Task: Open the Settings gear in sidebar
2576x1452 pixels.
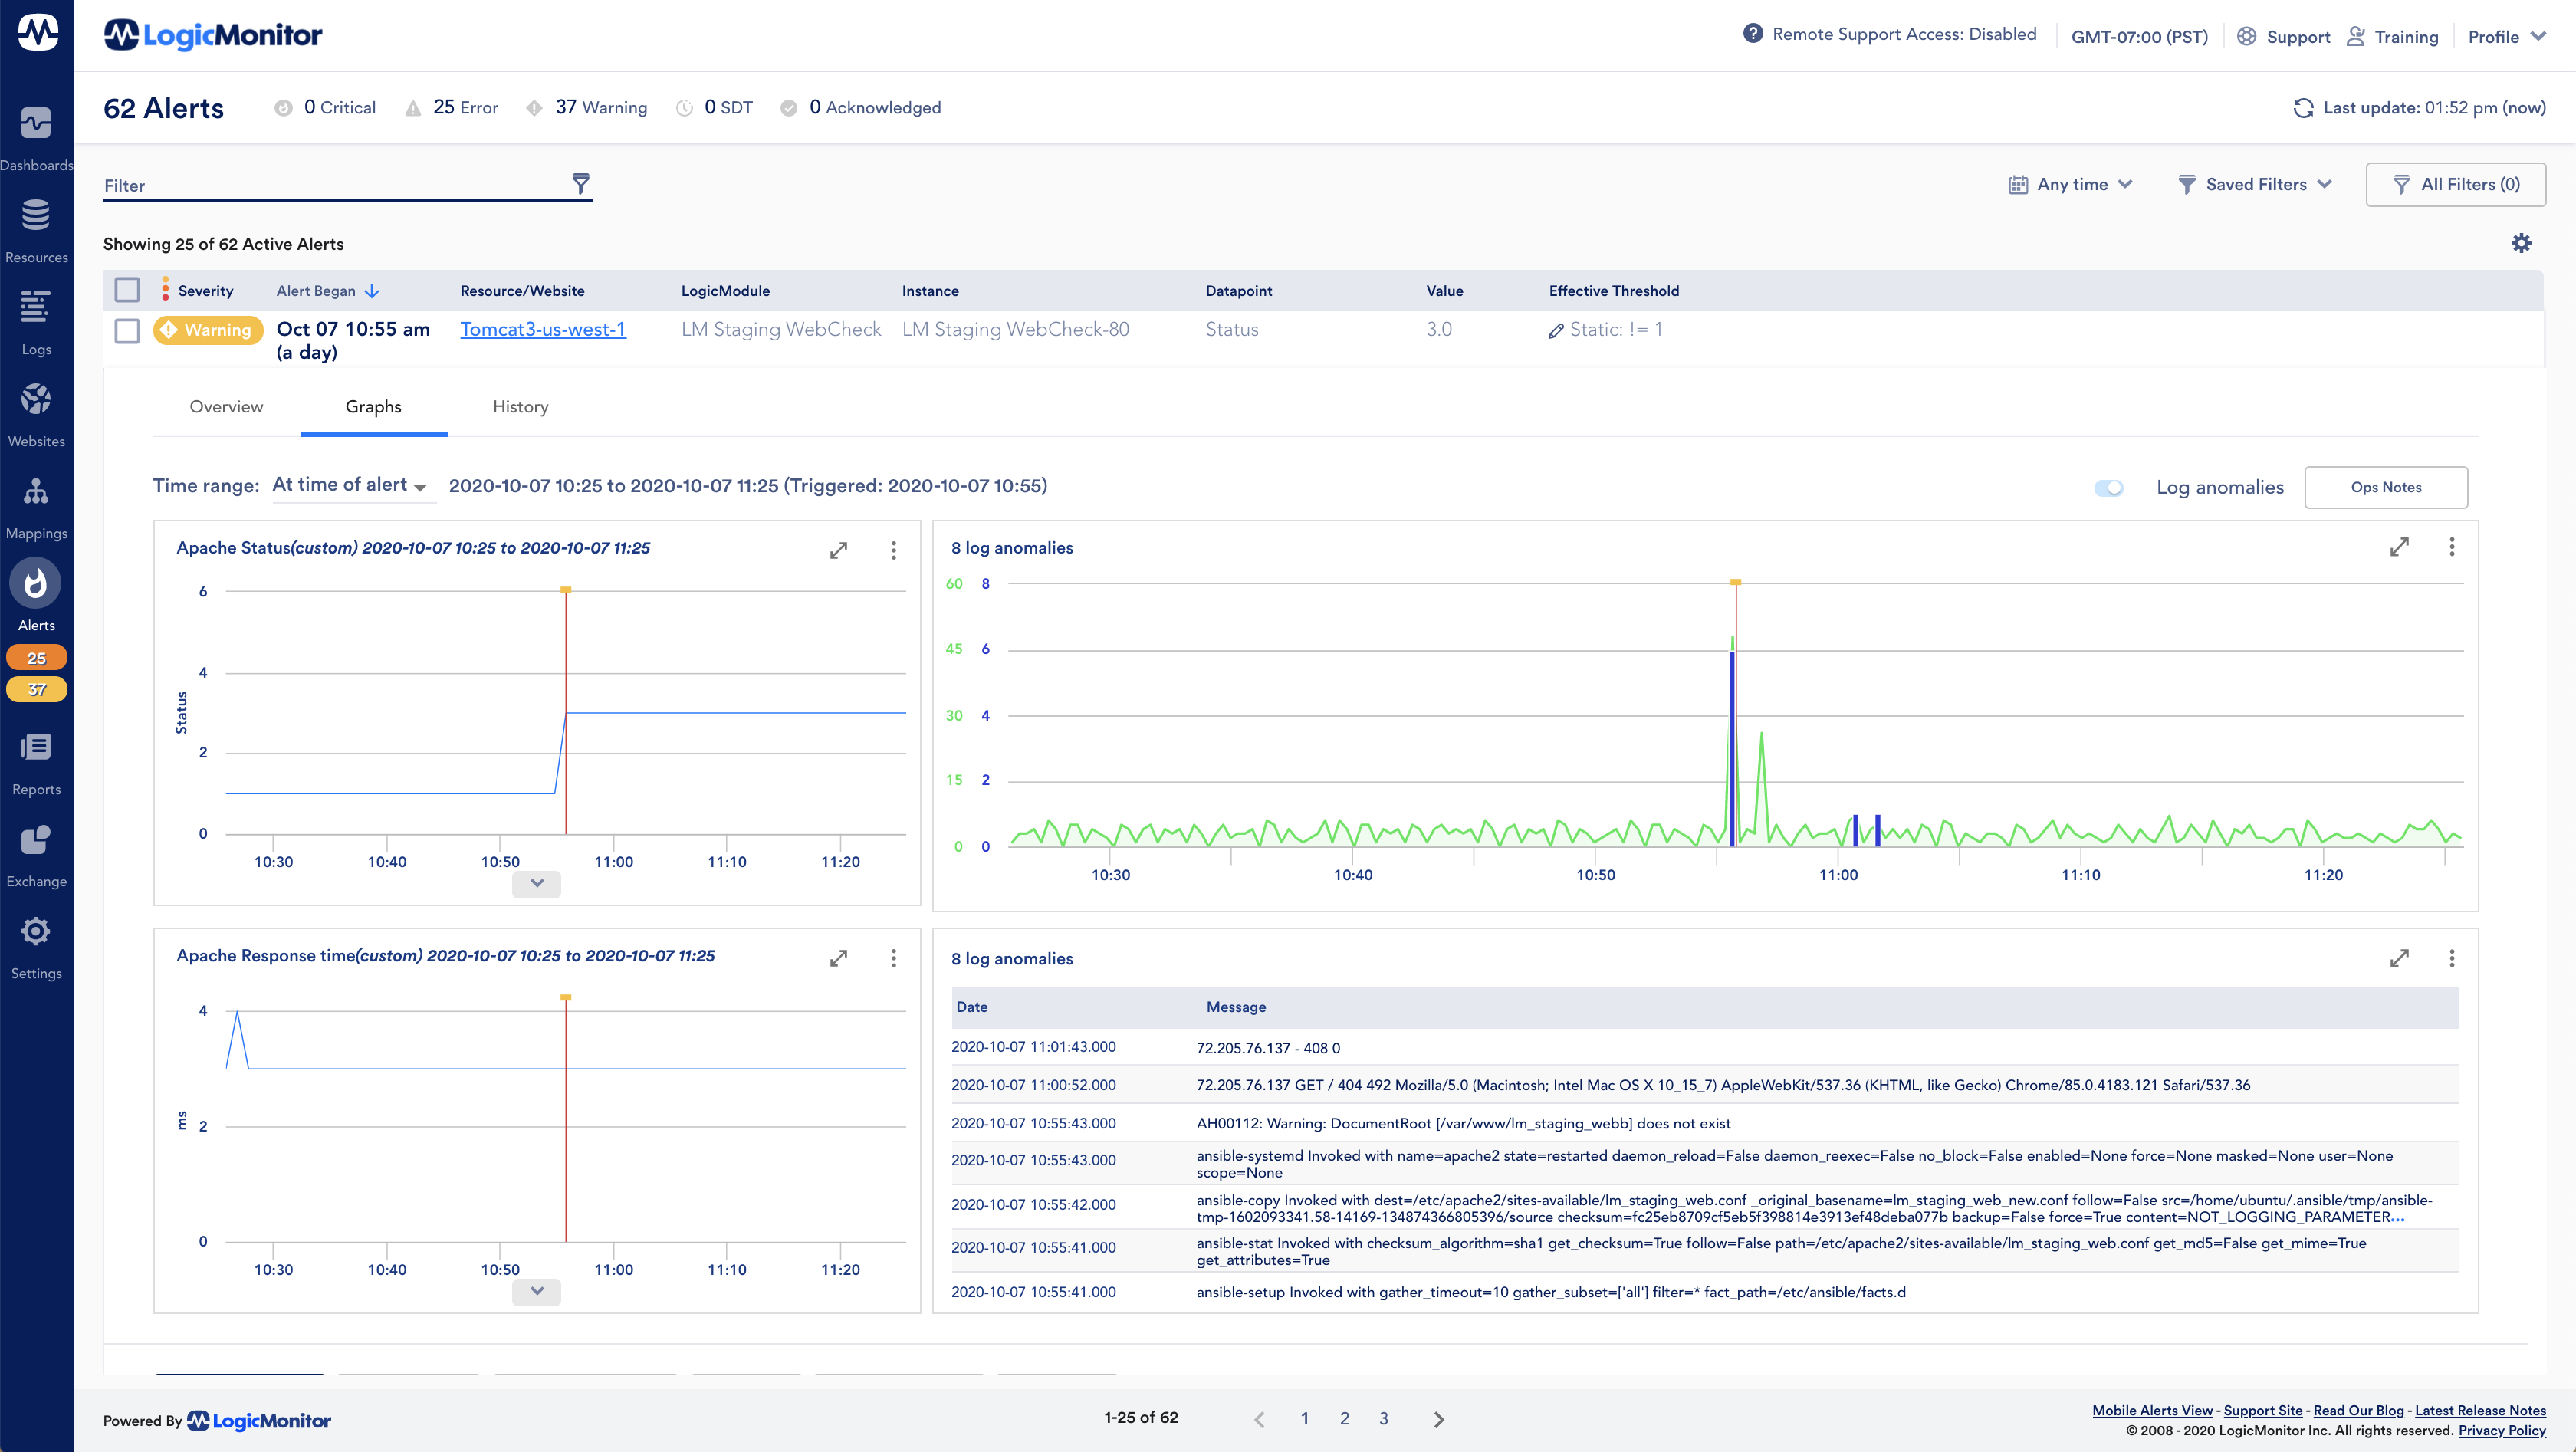Action: 36,931
